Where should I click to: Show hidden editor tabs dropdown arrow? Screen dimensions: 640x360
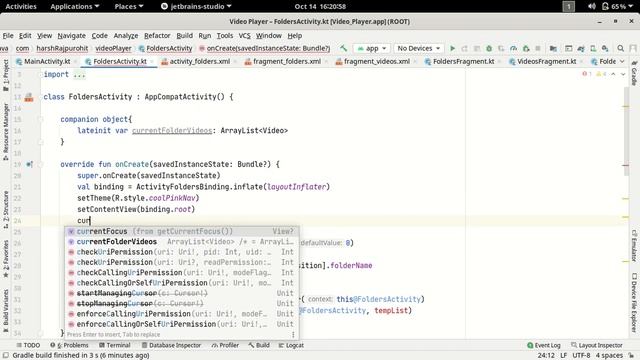click(x=622, y=62)
